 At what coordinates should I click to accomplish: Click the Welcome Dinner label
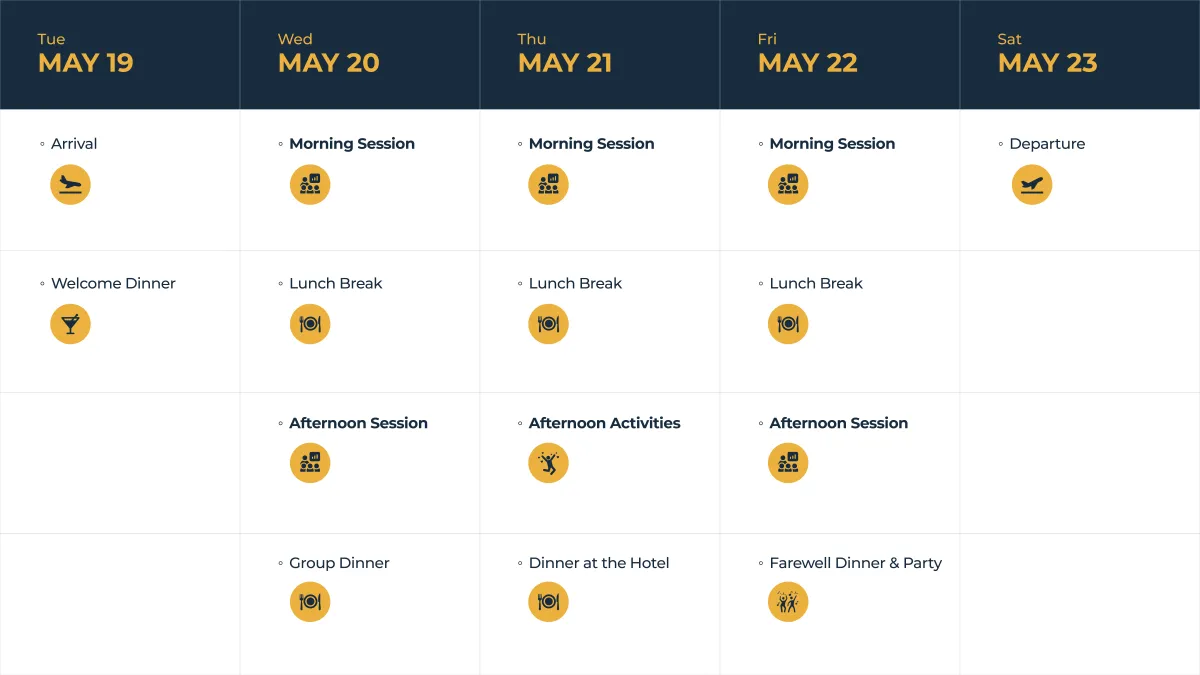coord(113,283)
